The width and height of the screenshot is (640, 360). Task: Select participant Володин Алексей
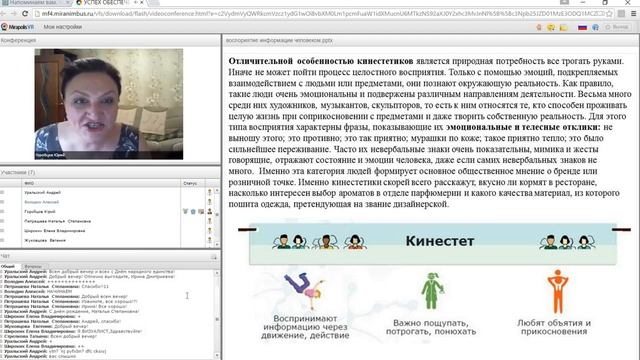point(41,202)
